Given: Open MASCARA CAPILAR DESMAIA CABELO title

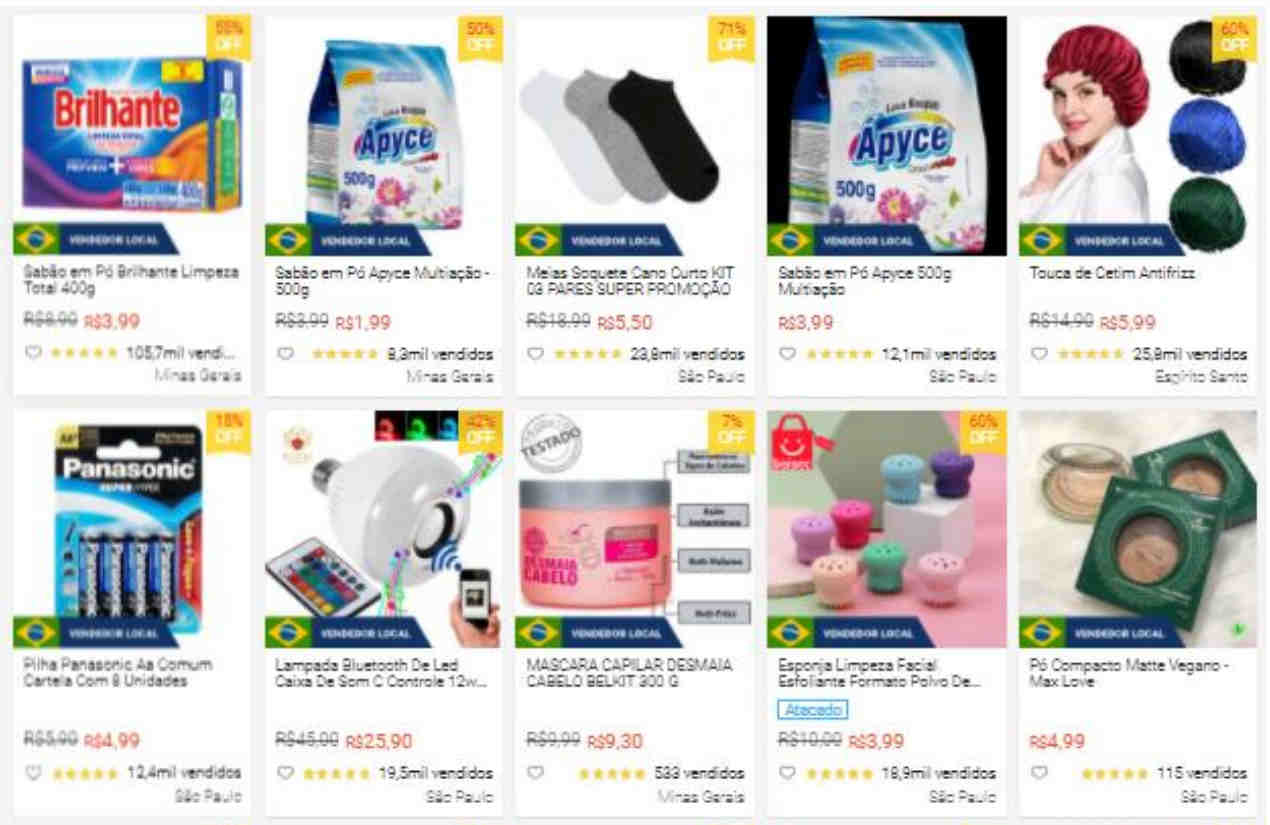Looking at the screenshot, I should [x=629, y=673].
